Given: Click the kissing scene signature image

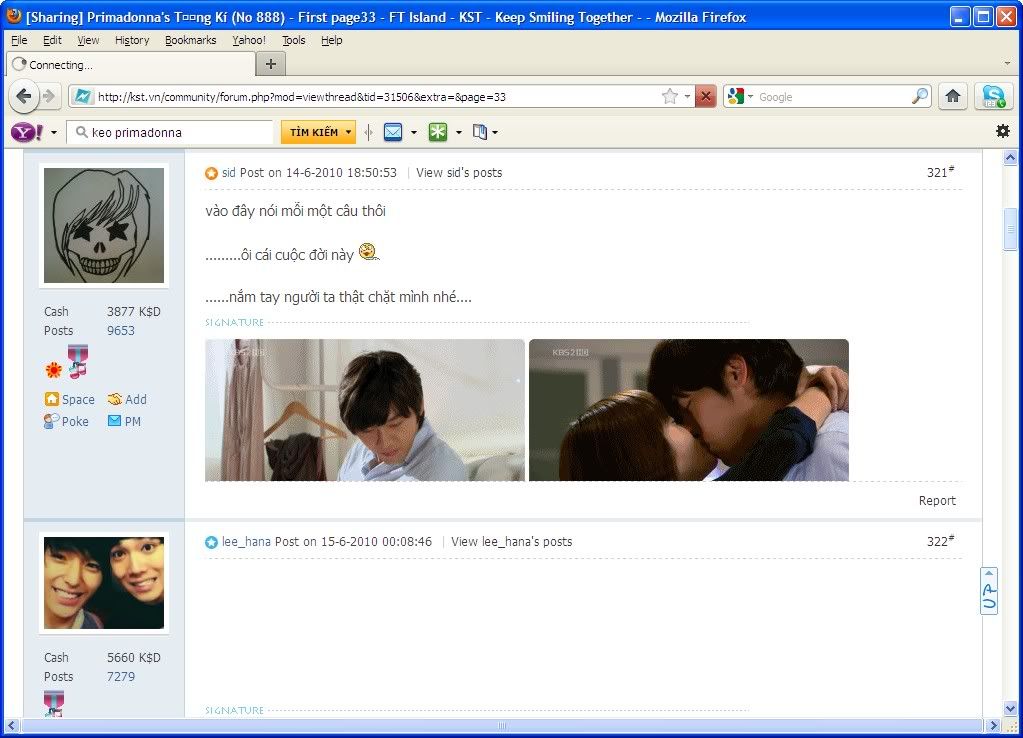Looking at the screenshot, I should pyautogui.click(x=688, y=410).
